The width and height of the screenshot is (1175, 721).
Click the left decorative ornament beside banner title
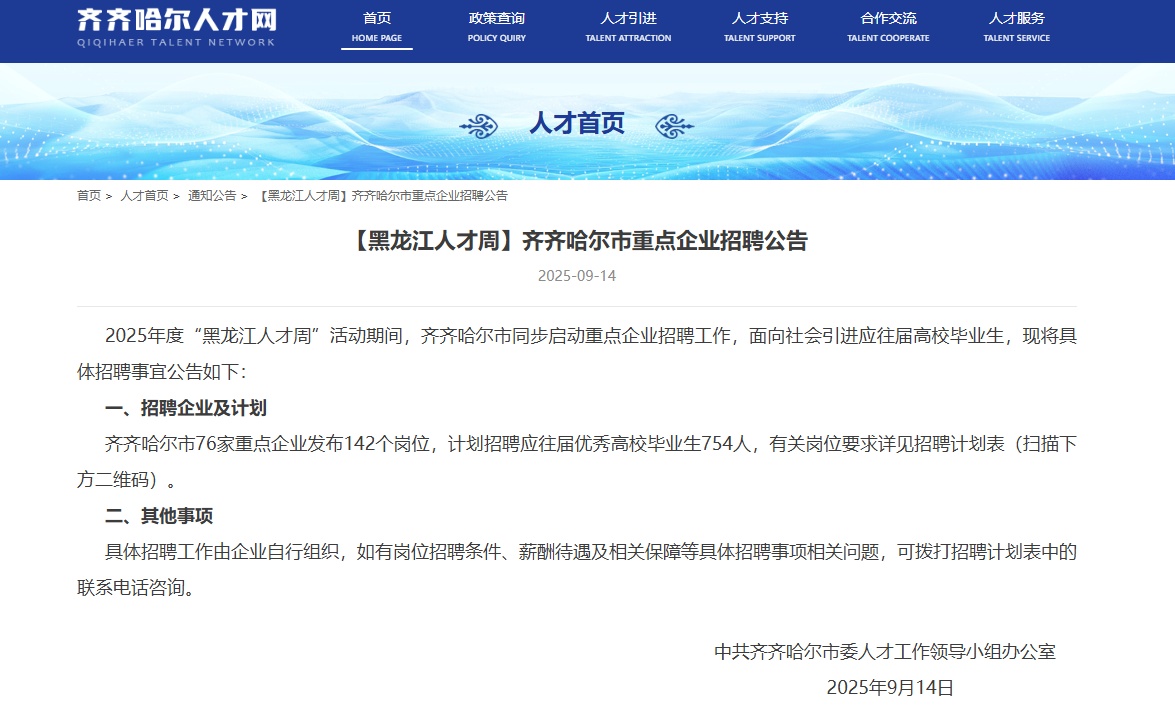tap(479, 125)
